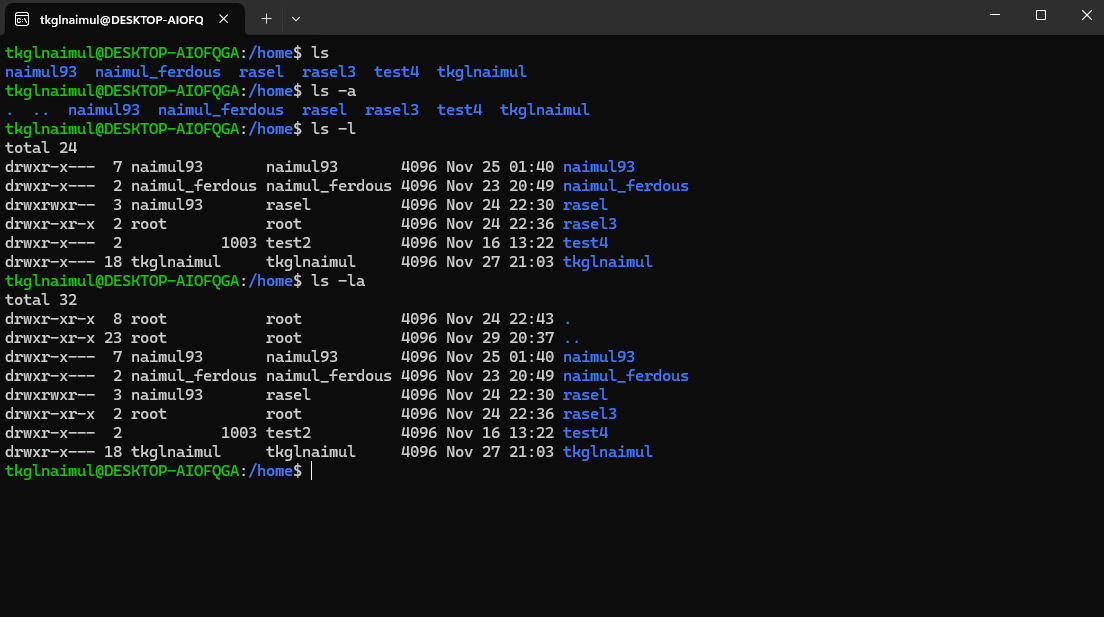1104x617 pixels.
Task: Click the "total 24" line
Action: (41, 148)
